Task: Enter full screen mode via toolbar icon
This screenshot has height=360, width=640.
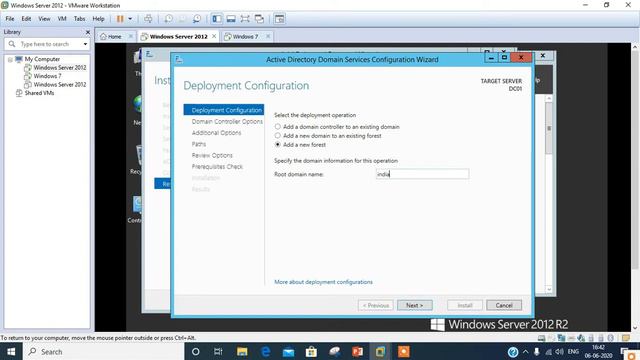Action: pos(245,19)
